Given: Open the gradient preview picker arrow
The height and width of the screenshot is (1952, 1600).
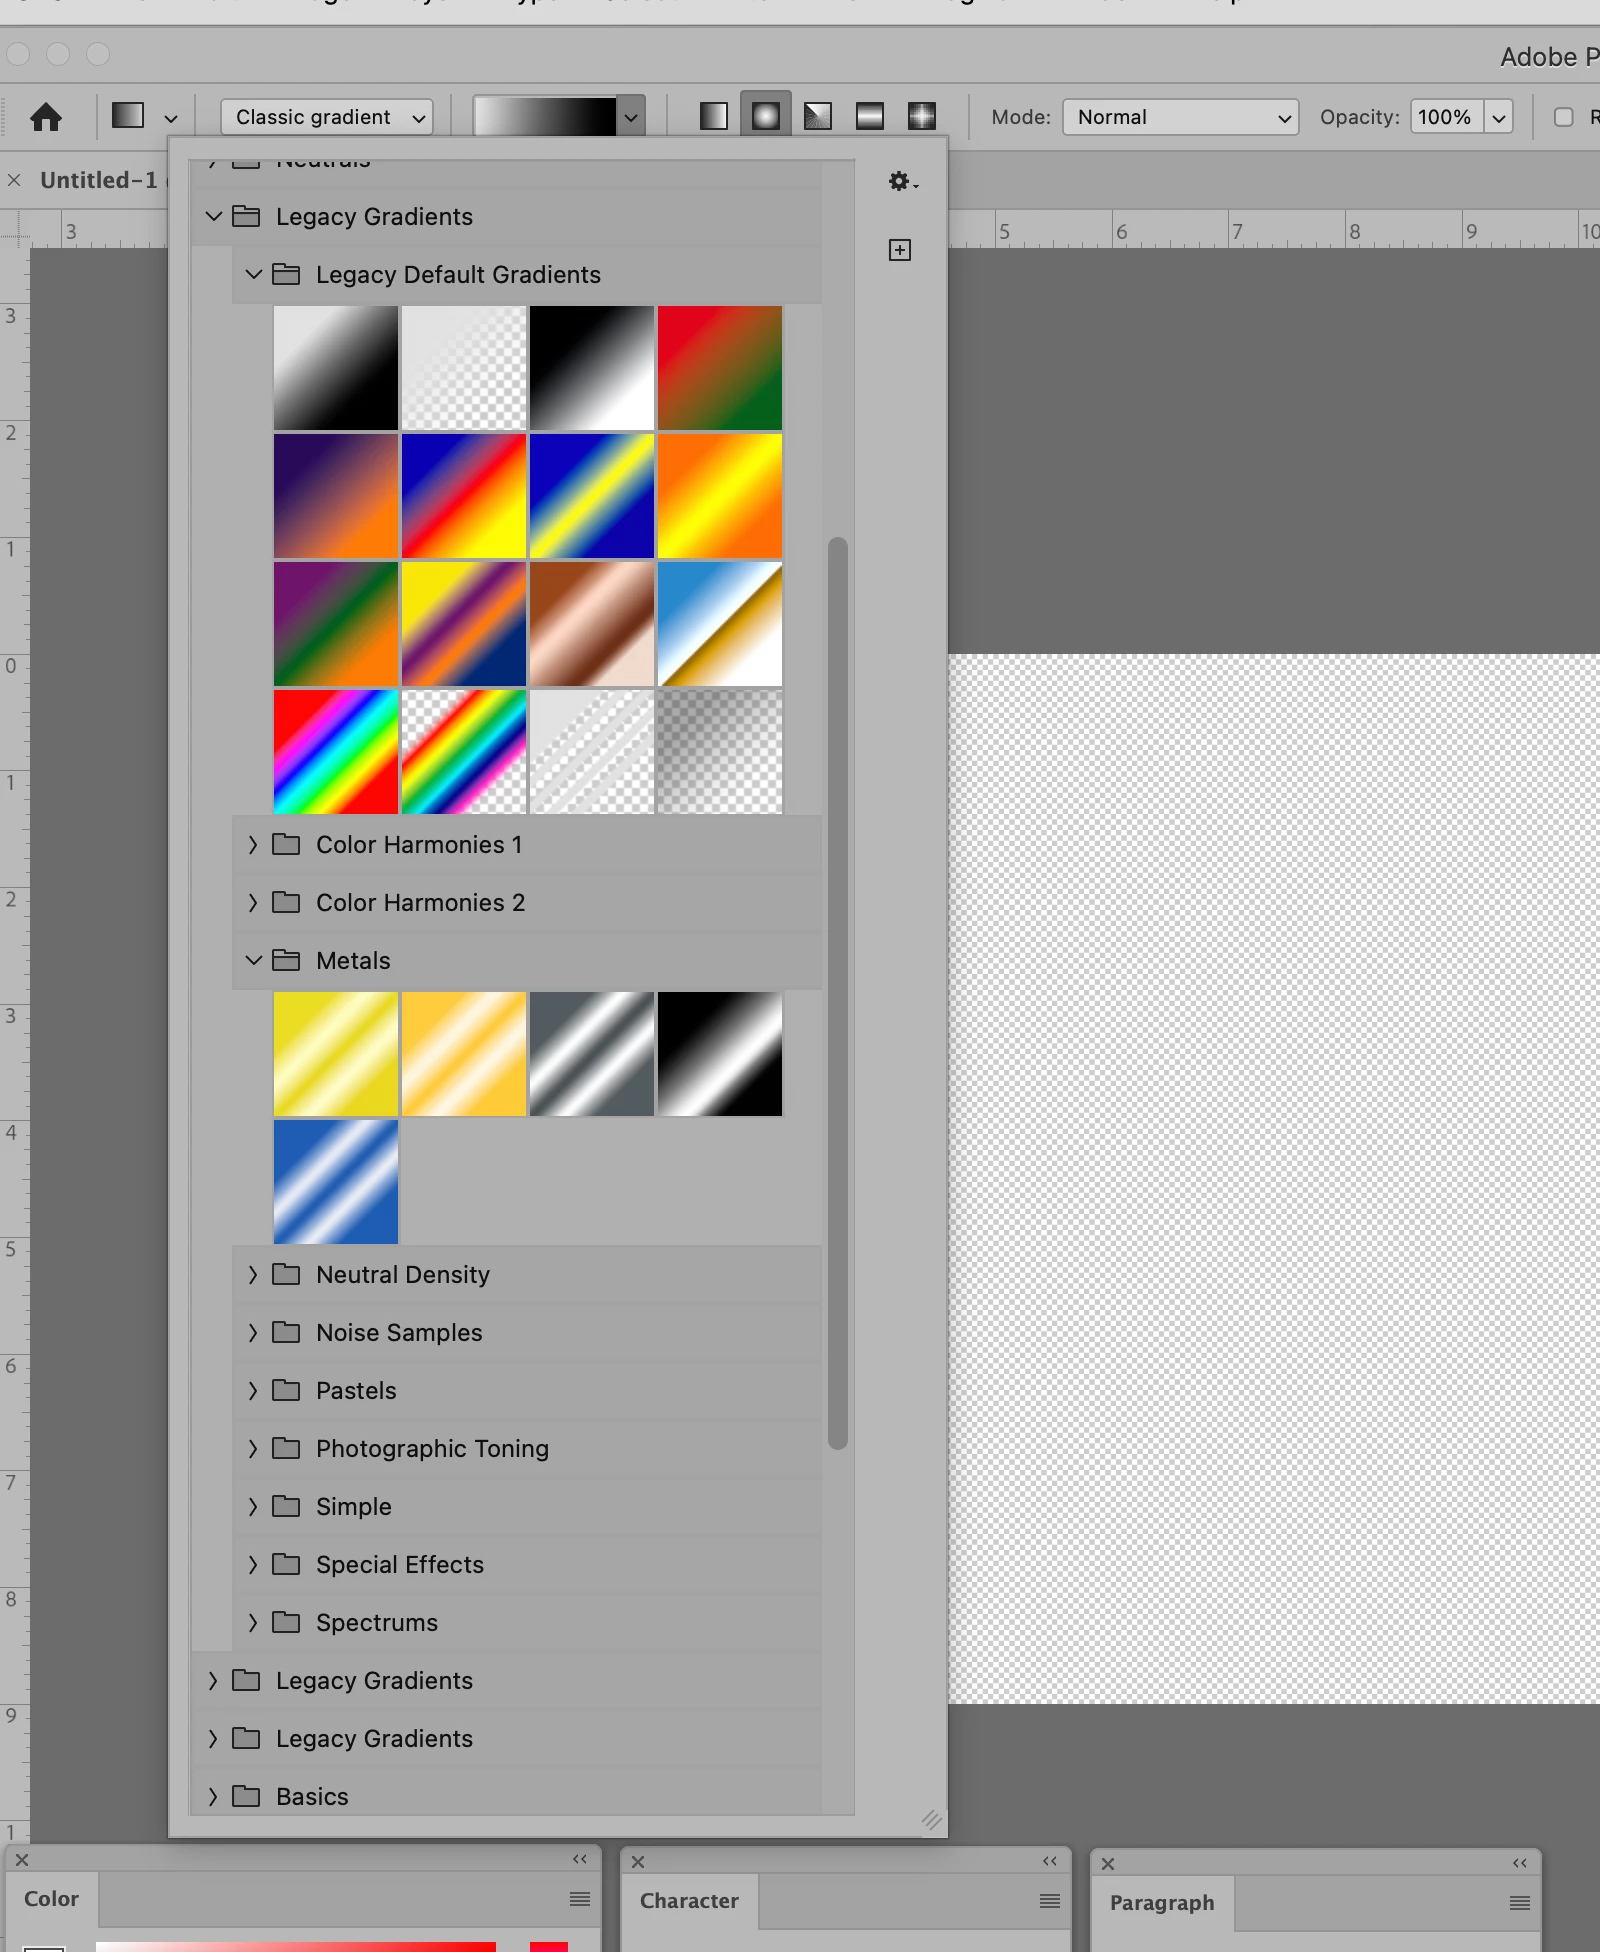Looking at the screenshot, I should coord(631,117).
